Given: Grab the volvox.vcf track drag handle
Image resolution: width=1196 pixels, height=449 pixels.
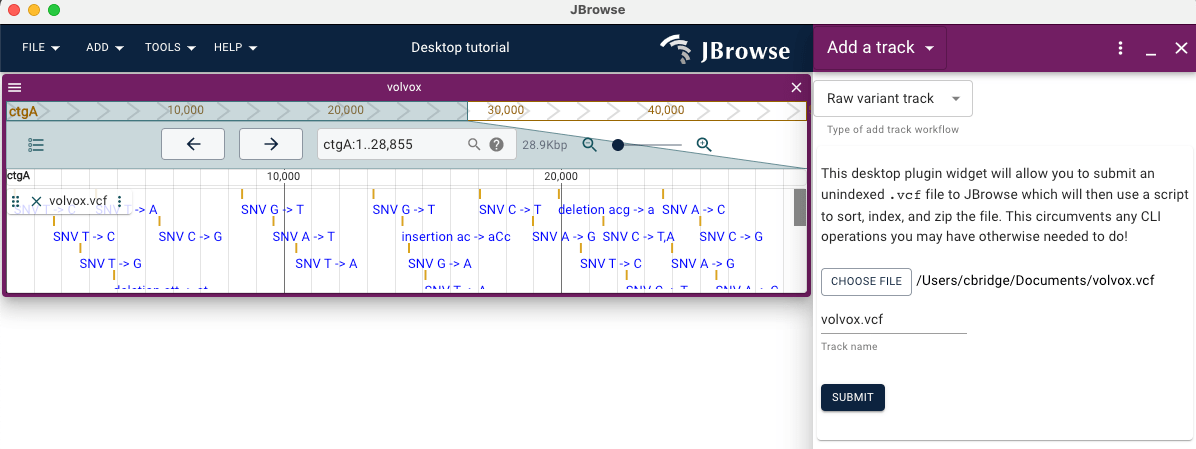Looking at the screenshot, I should pyautogui.click(x=16, y=201).
